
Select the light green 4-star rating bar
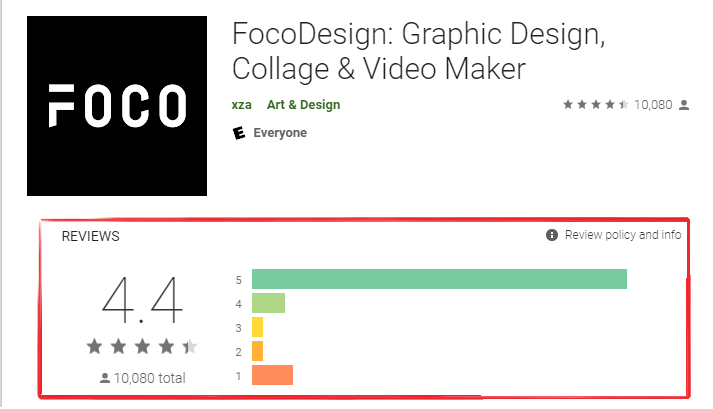click(x=268, y=303)
